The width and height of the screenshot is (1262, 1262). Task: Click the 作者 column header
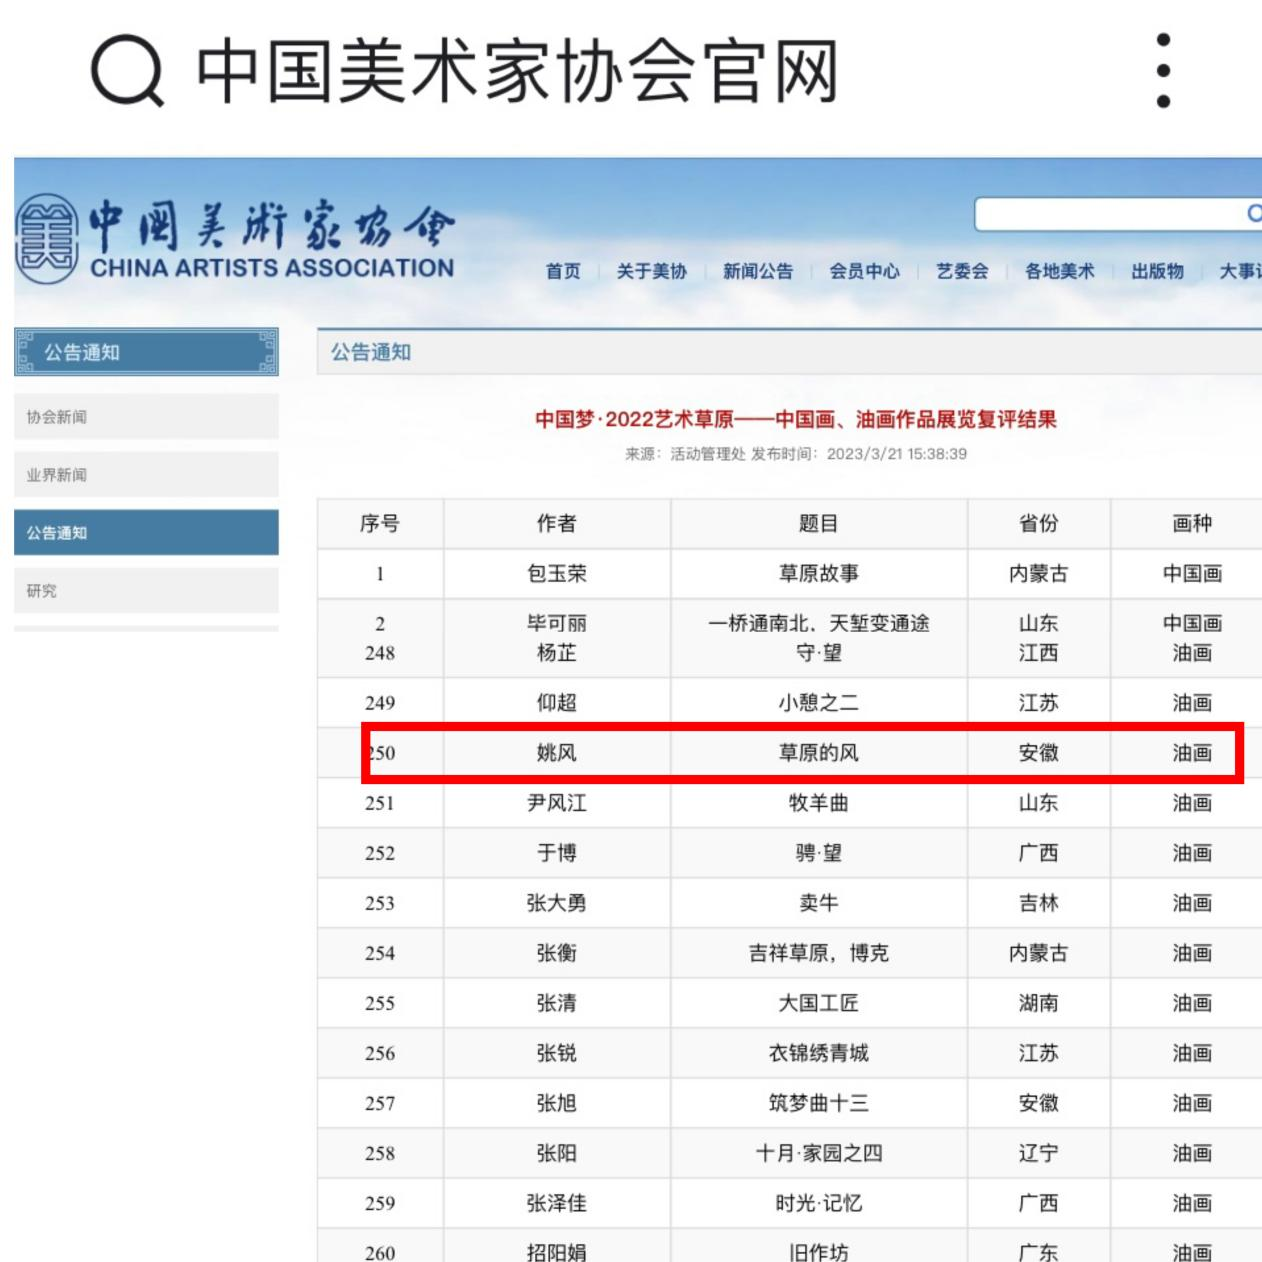(556, 524)
